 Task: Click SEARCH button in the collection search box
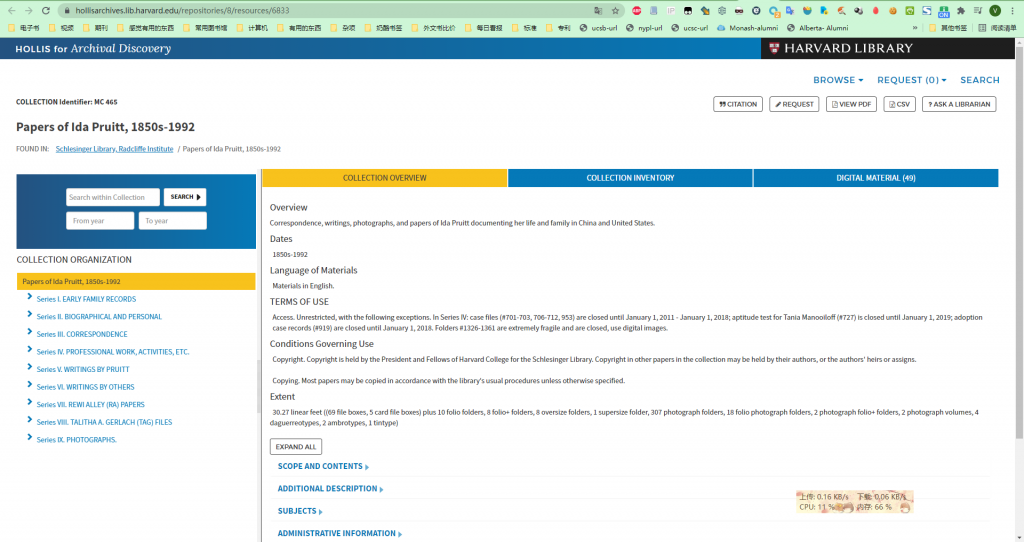[185, 197]
